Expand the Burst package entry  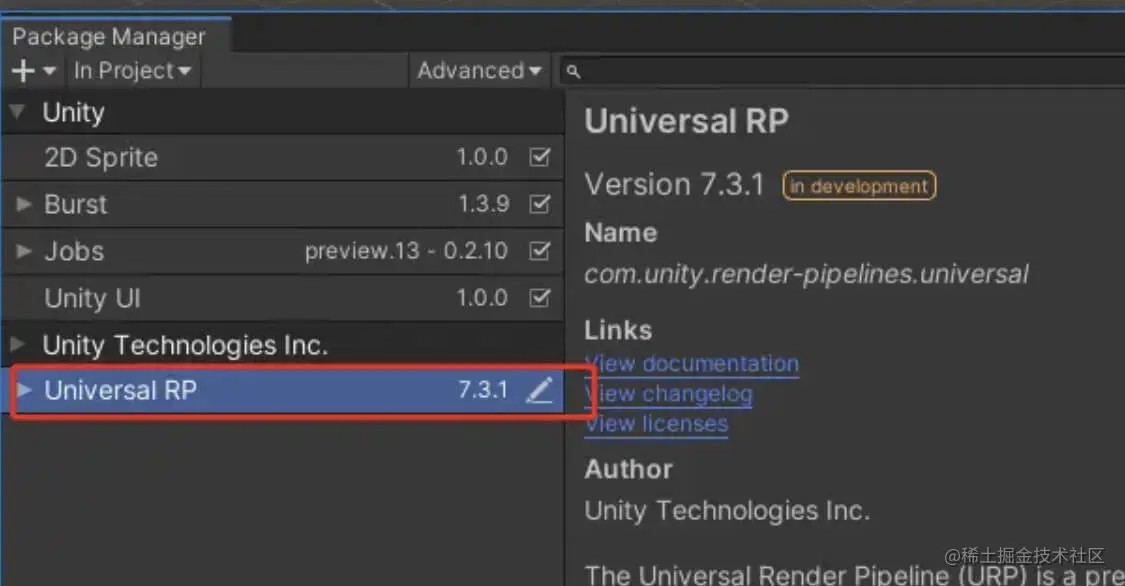tap(22, 204)
